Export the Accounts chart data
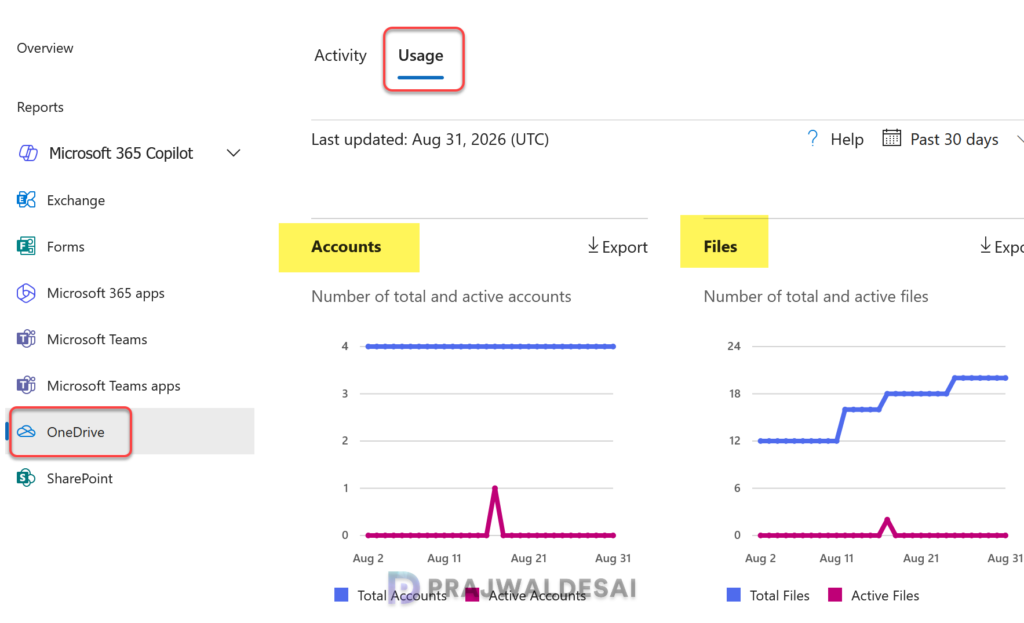This screenshot has height=623, width=1024. (x=618, y=247)
